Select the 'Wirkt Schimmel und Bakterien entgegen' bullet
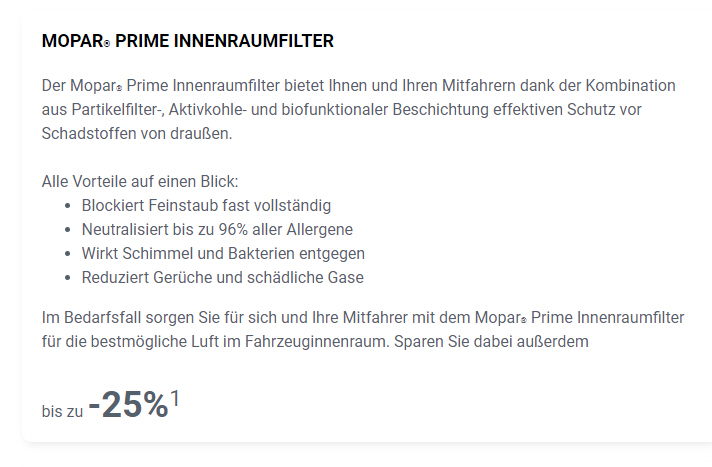 pyautogui.click(x=223, y=253)
